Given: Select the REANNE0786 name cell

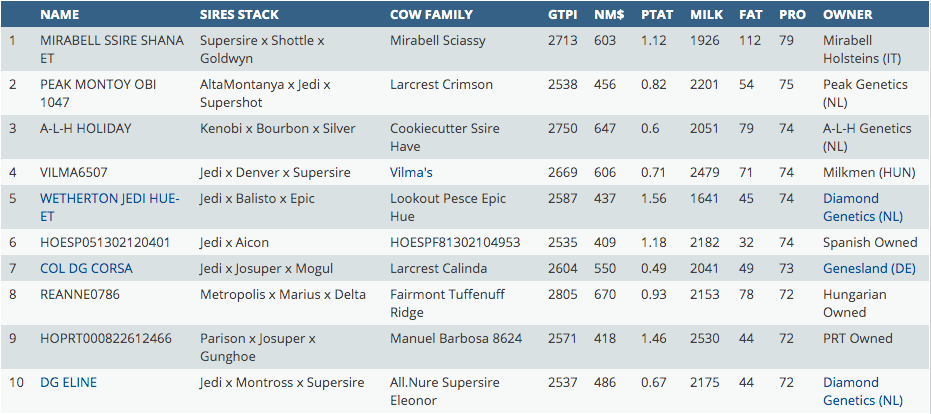Looking at the screenshot, I should (x=79, y=294).
